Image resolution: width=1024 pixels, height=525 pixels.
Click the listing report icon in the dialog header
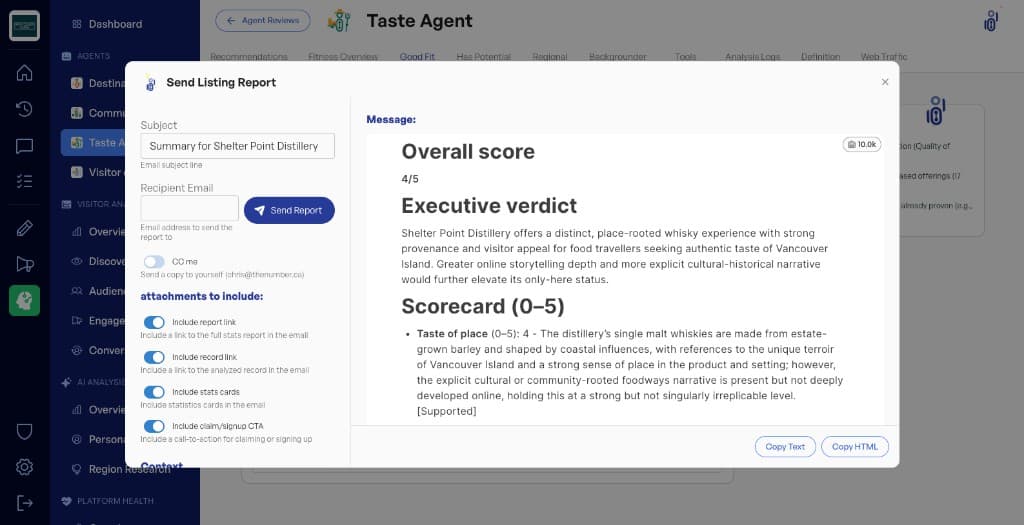point(151,83)
